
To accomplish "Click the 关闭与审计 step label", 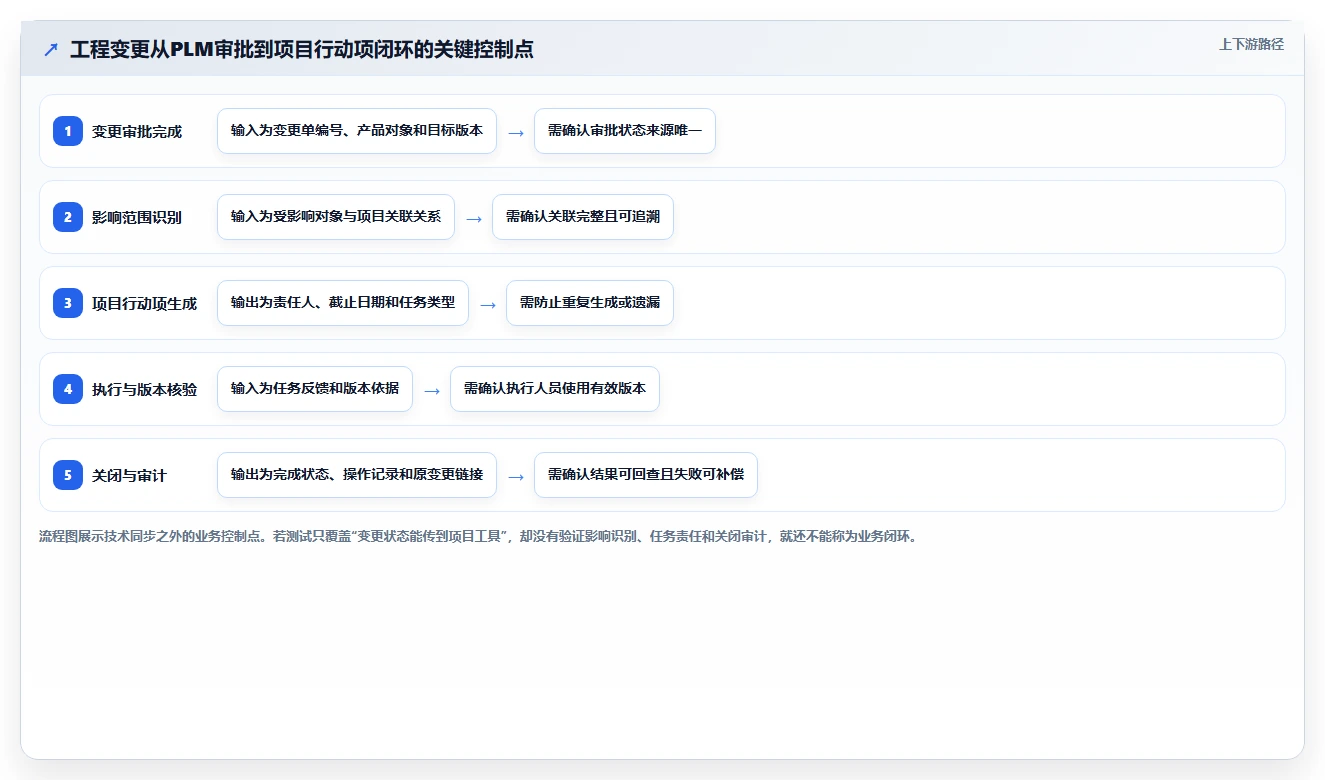I will tap(130, 475).
